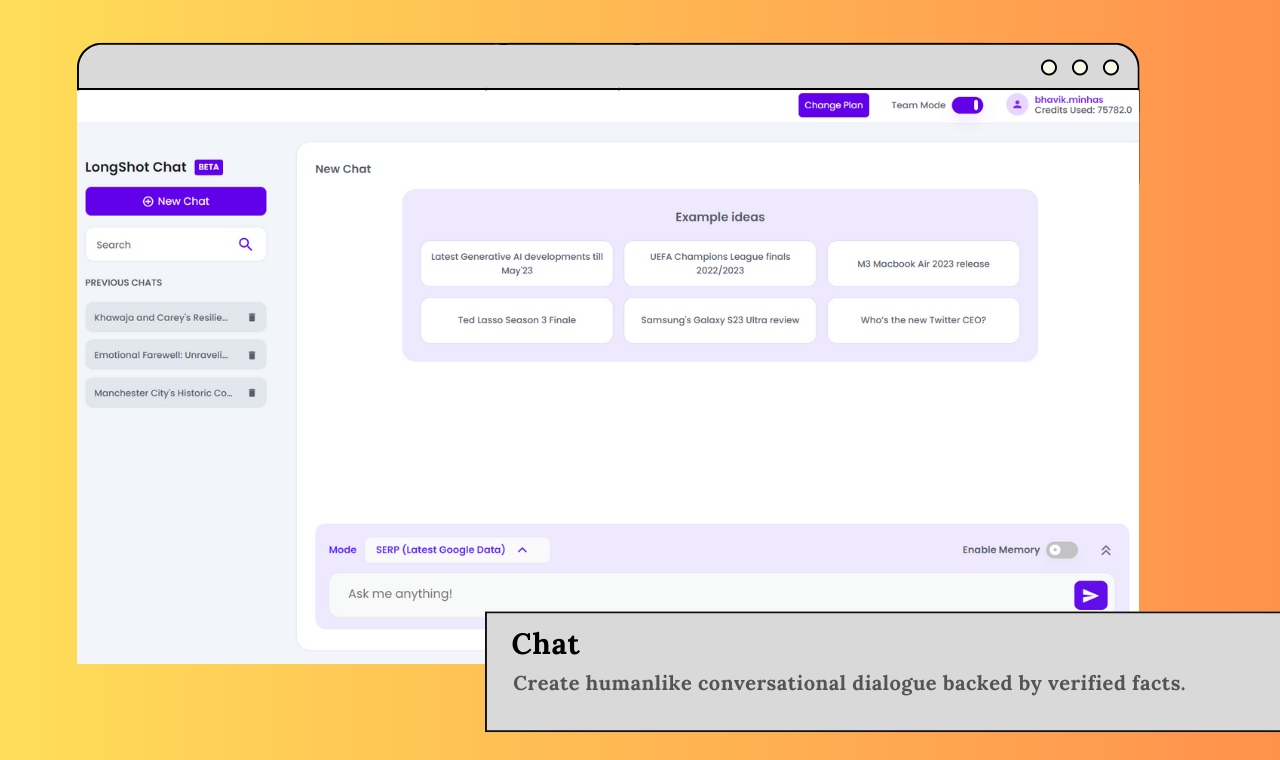Click the magnifying glass search icon
The image size is (1280, 760).
(246, 244)
